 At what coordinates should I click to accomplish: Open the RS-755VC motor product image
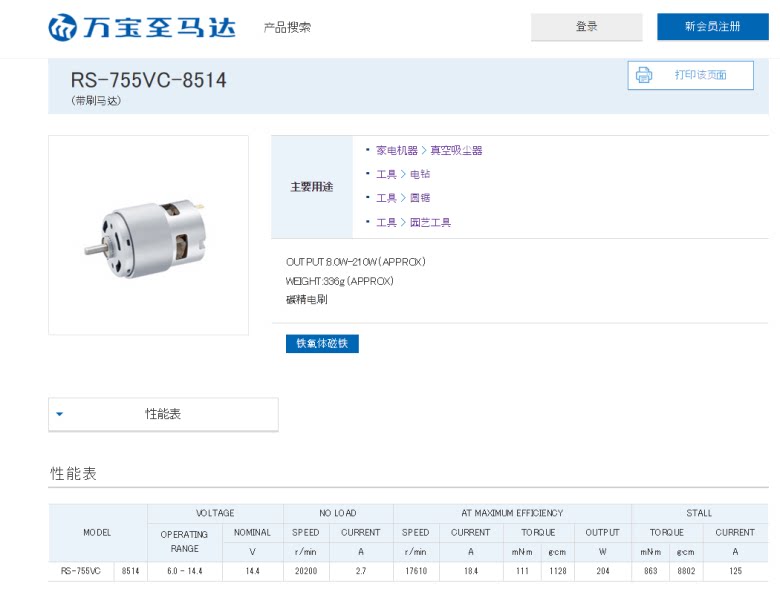148,235
